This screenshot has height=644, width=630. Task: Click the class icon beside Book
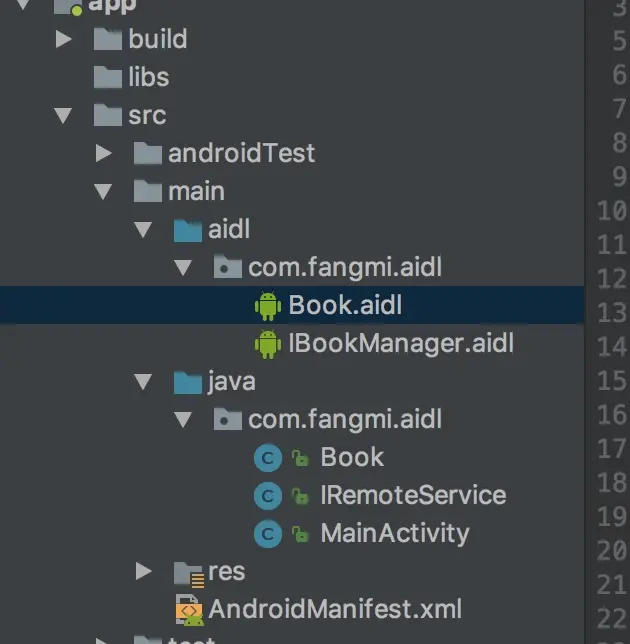click(268, 458)
